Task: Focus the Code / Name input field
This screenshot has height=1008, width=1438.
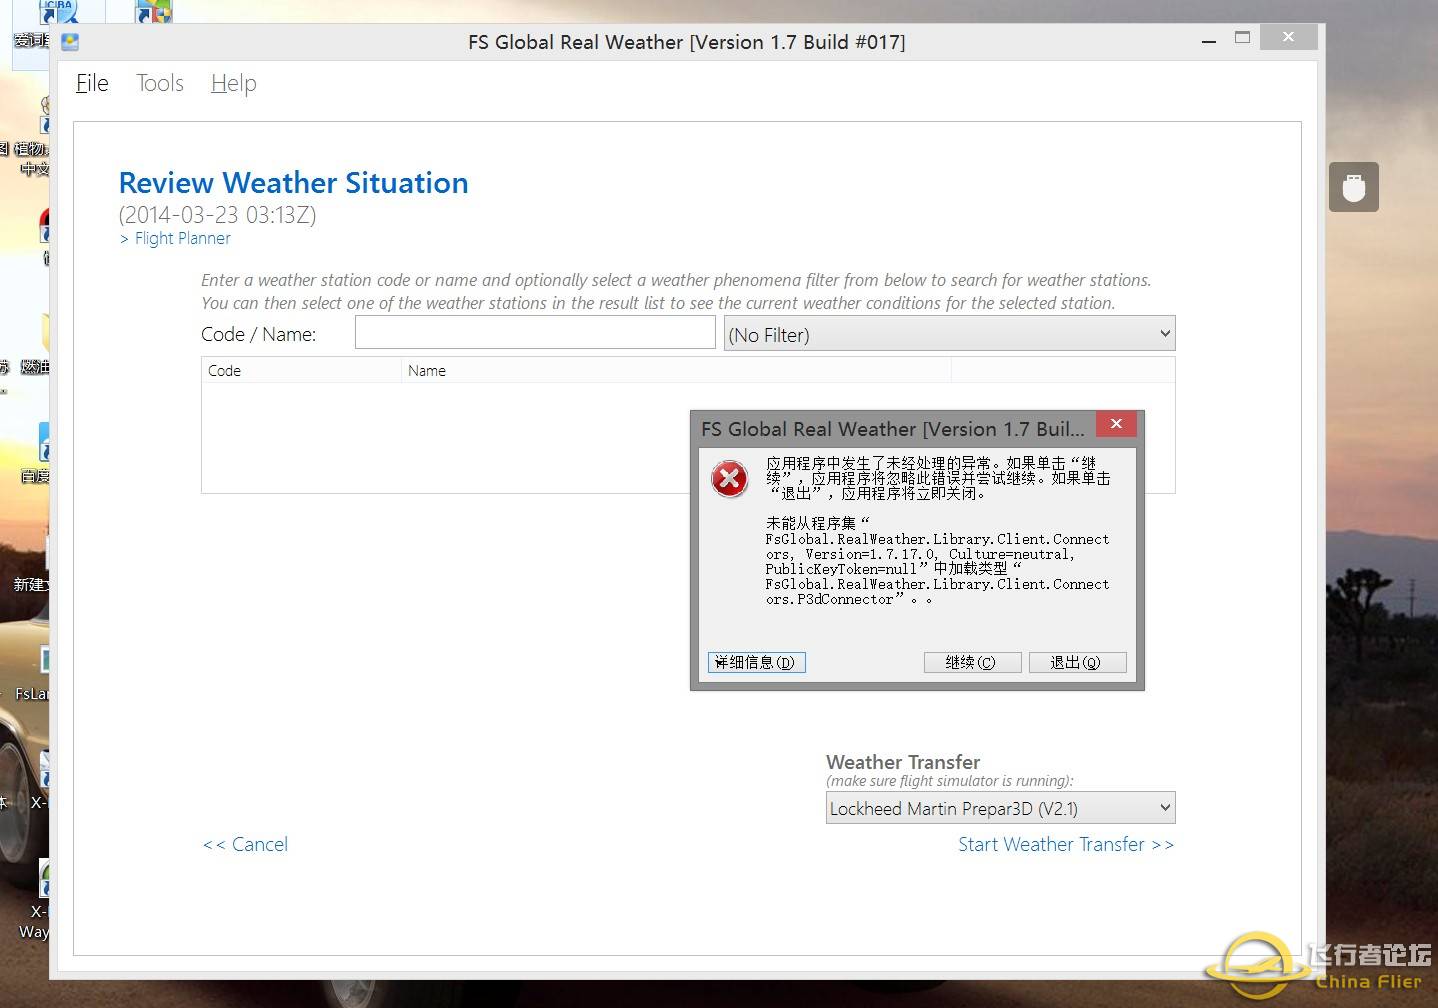Action: (535, 333)
